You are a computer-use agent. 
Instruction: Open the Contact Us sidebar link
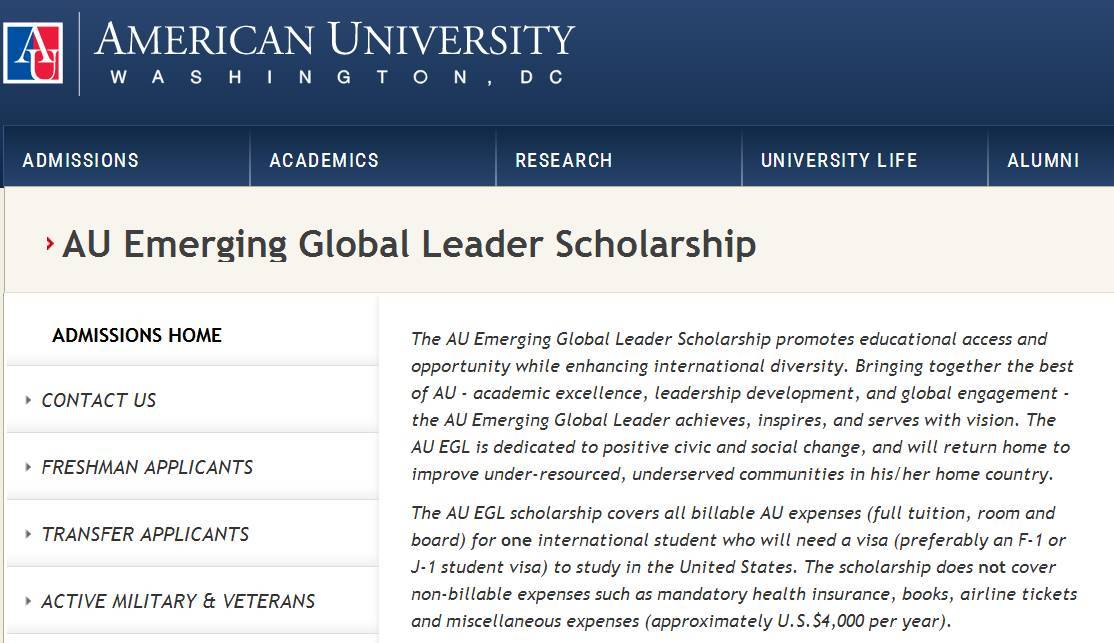[x=99, y=401]
